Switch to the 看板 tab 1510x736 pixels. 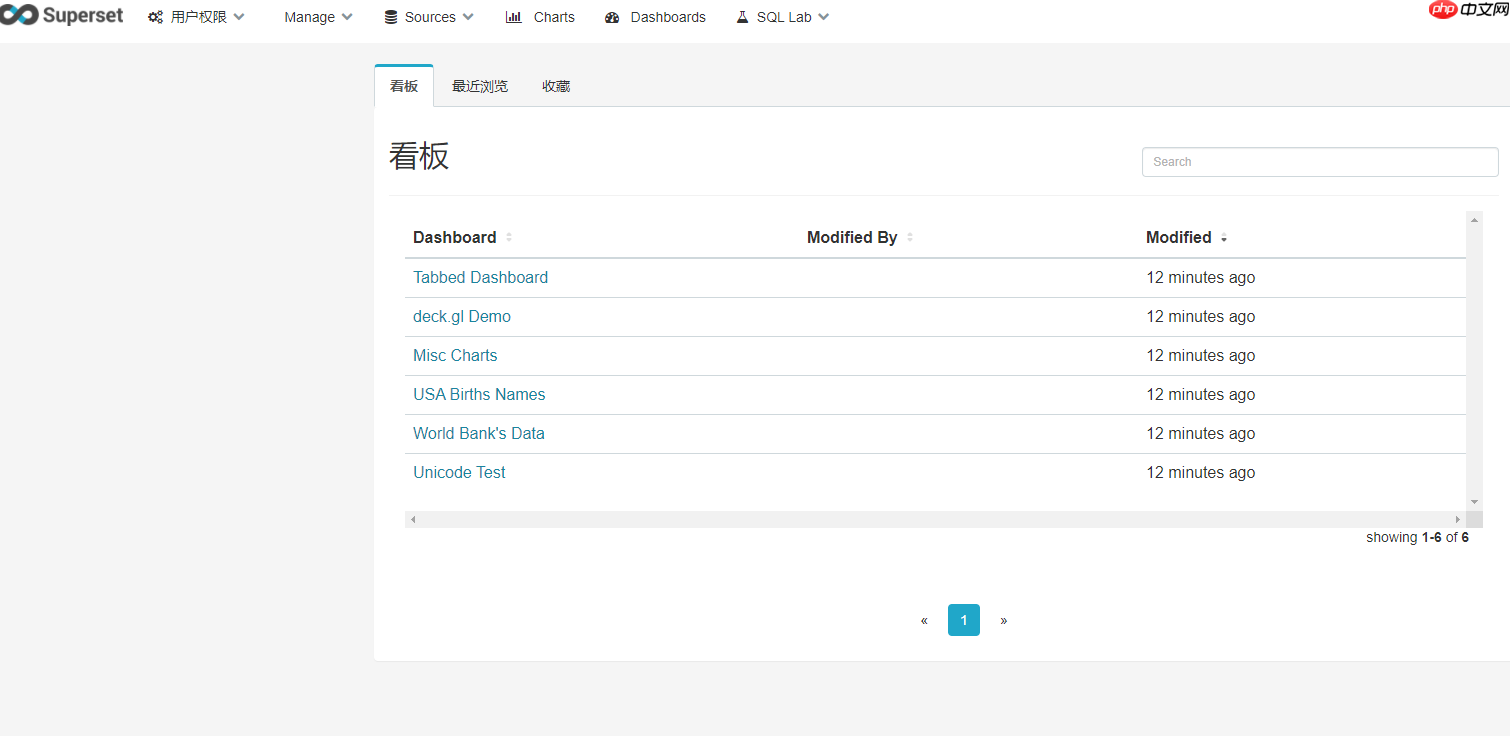[404, 86]
